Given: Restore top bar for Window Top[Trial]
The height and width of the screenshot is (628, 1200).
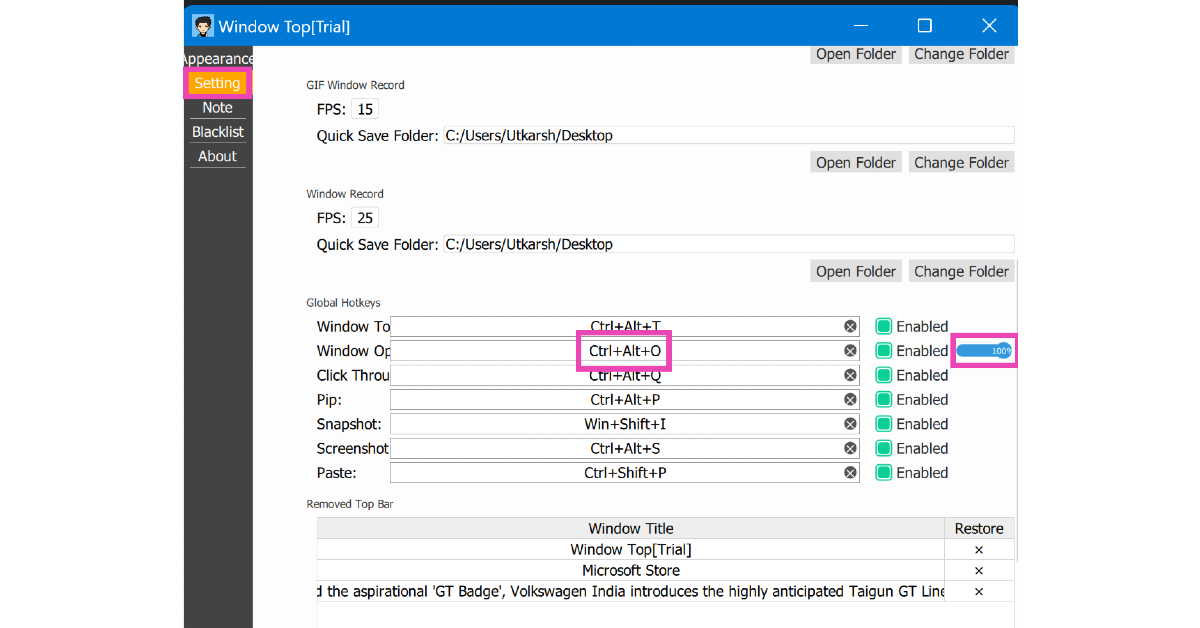Looking at the screenshot, I should point(978,549).
